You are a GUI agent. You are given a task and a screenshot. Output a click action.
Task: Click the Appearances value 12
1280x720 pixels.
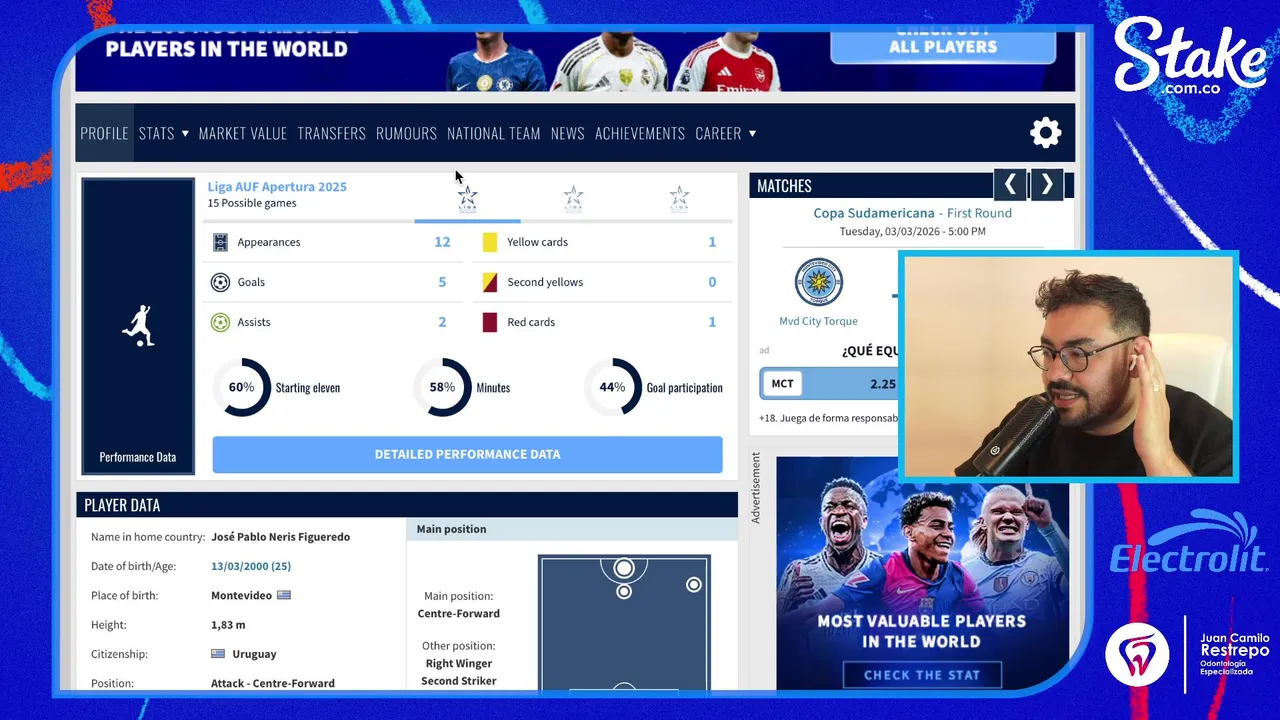click(x=442, y=242)
